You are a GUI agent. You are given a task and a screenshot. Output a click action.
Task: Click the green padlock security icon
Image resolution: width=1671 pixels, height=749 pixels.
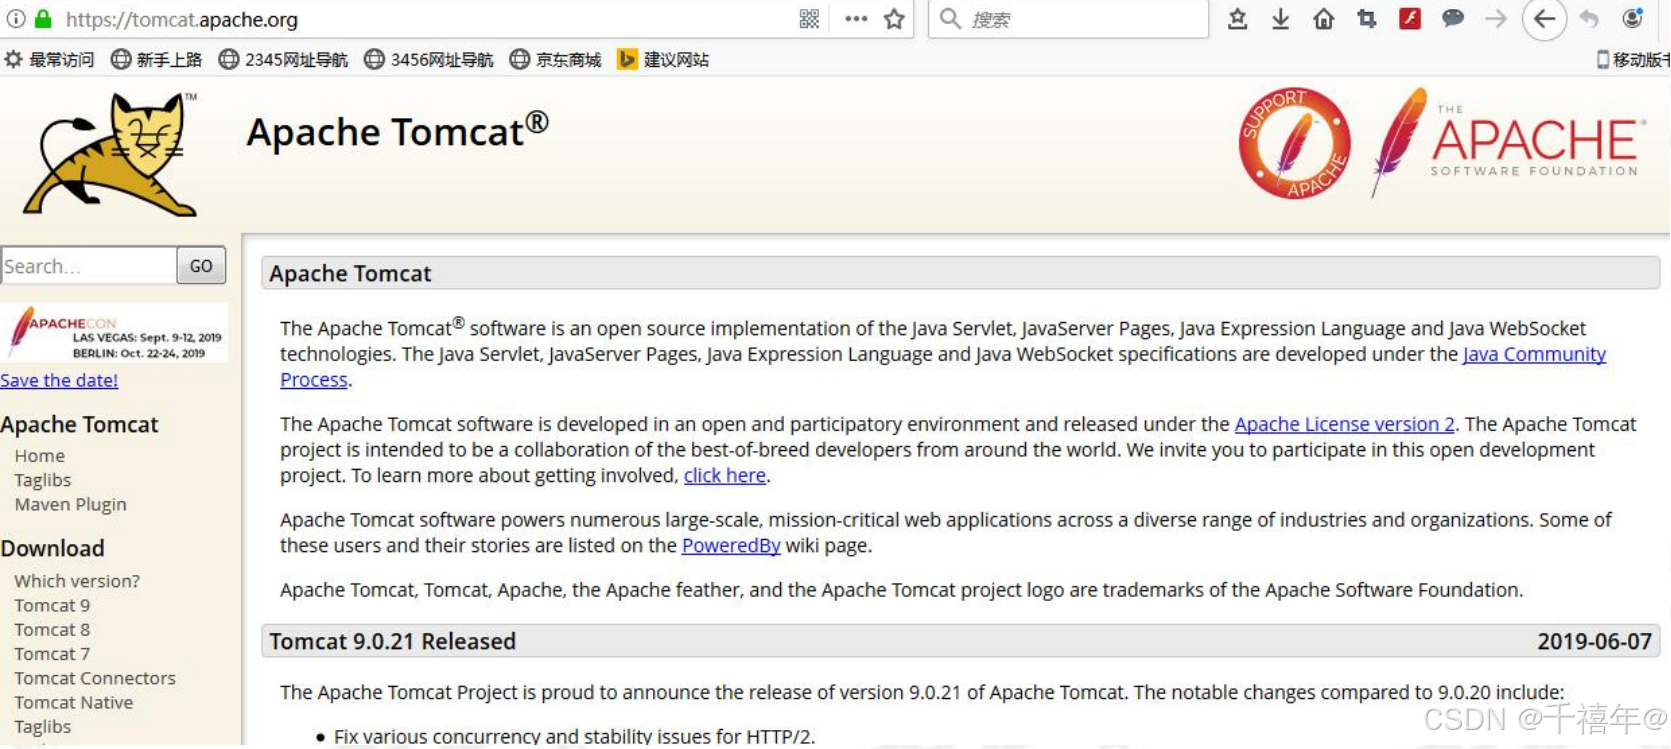pyautogui.click(x=43, y=19)
